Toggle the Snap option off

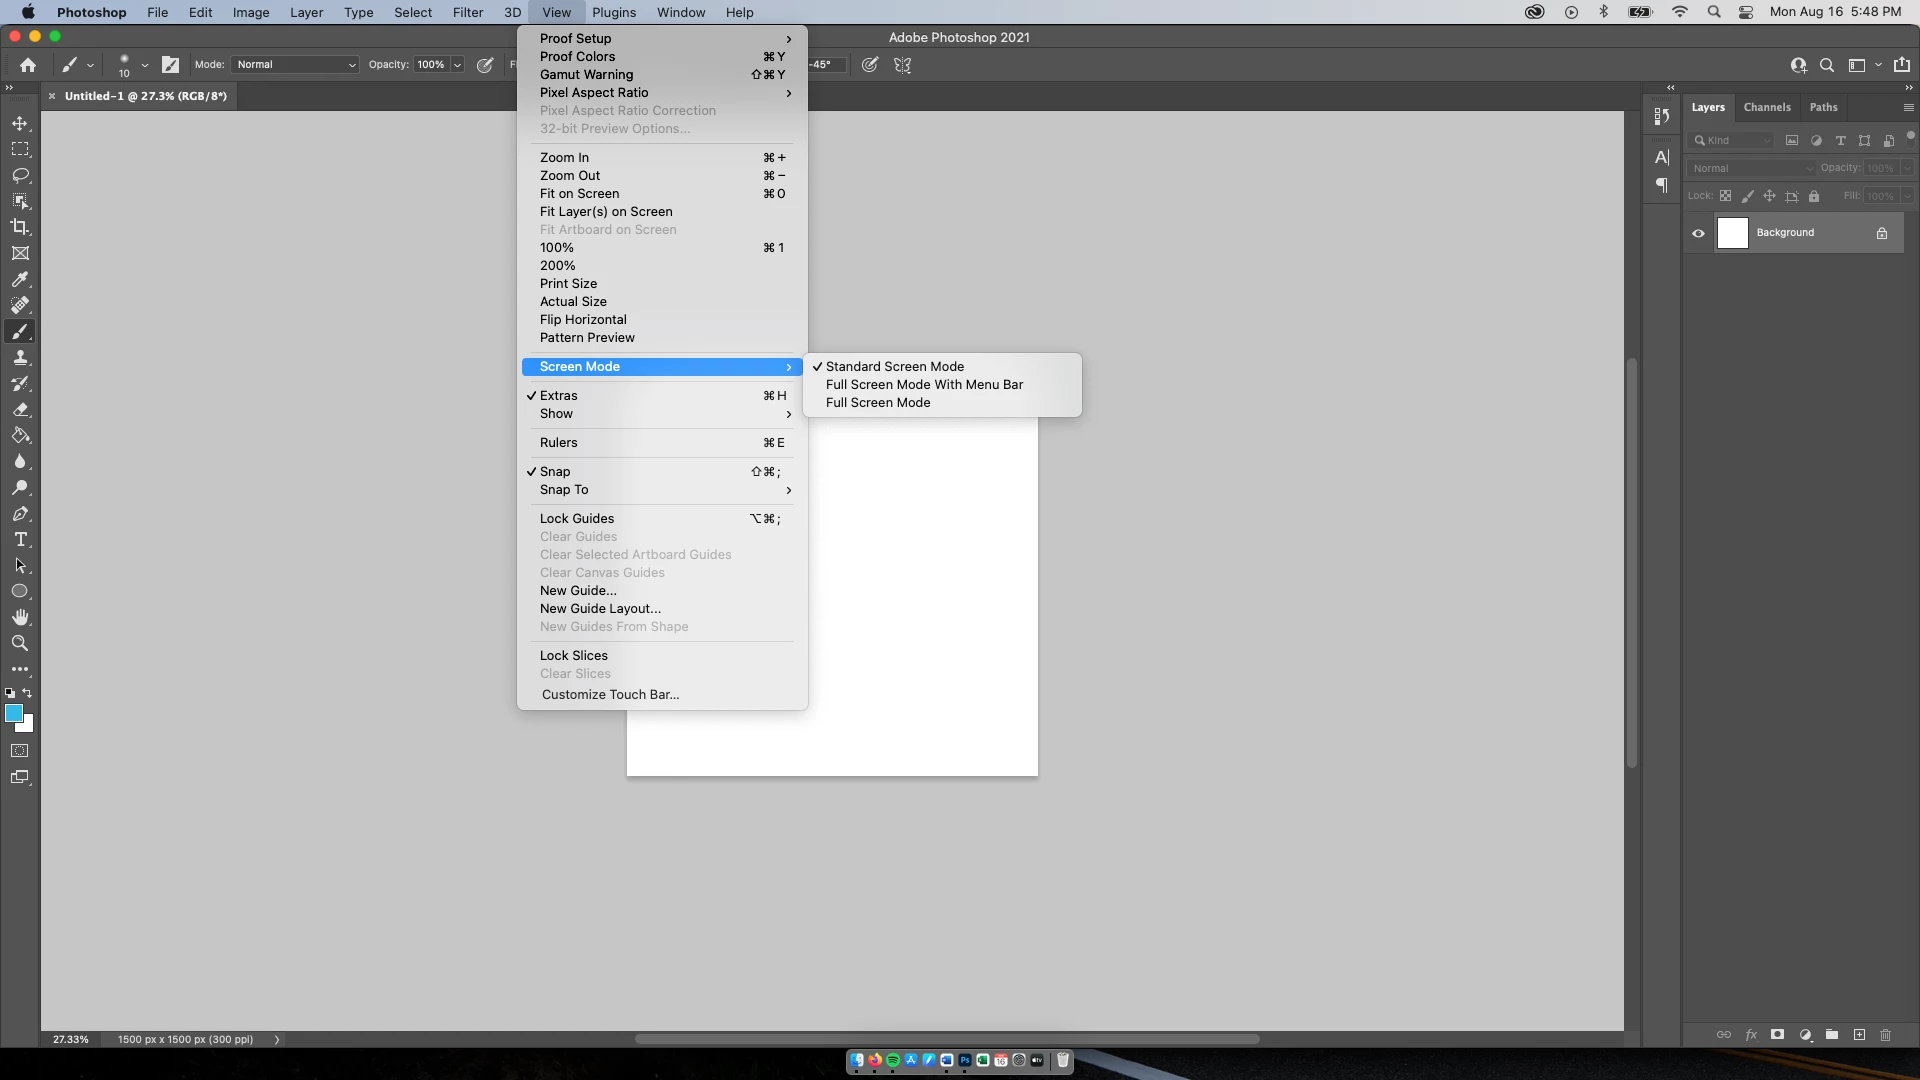pyautogui.click(x=555, y=471)
